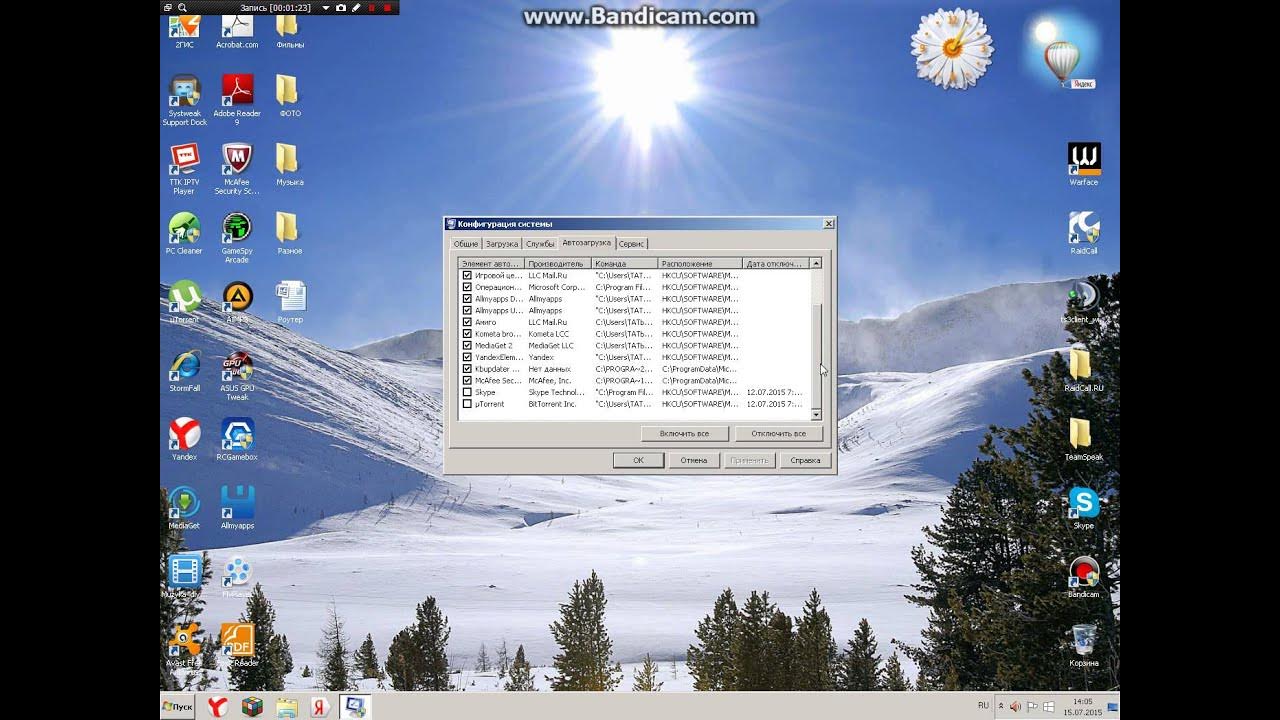The image size is (1280, 720).
Task: Enable Skype startup item checkbox
Action: (467, 393)
